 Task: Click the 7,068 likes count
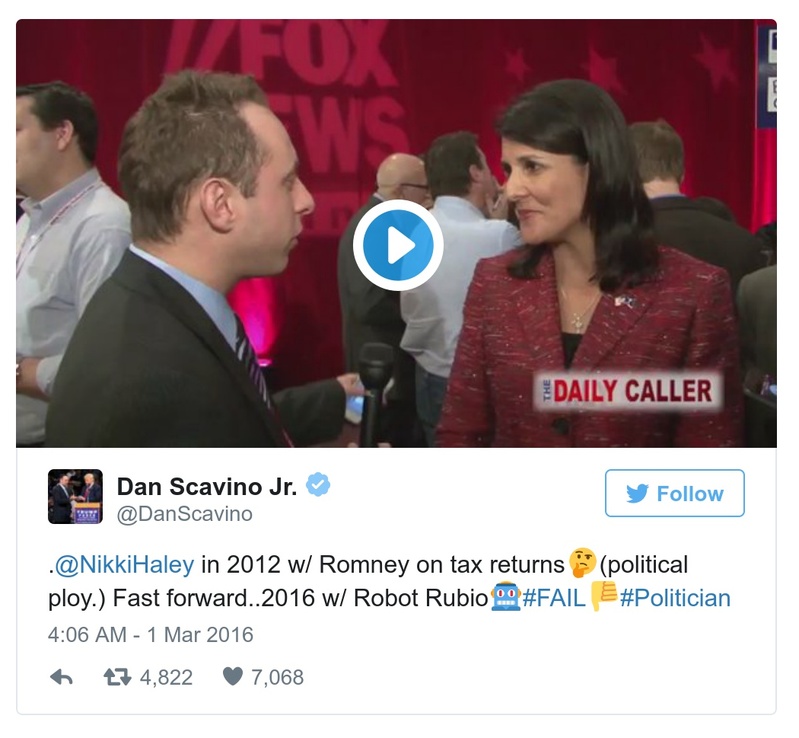tap(277, 677)
